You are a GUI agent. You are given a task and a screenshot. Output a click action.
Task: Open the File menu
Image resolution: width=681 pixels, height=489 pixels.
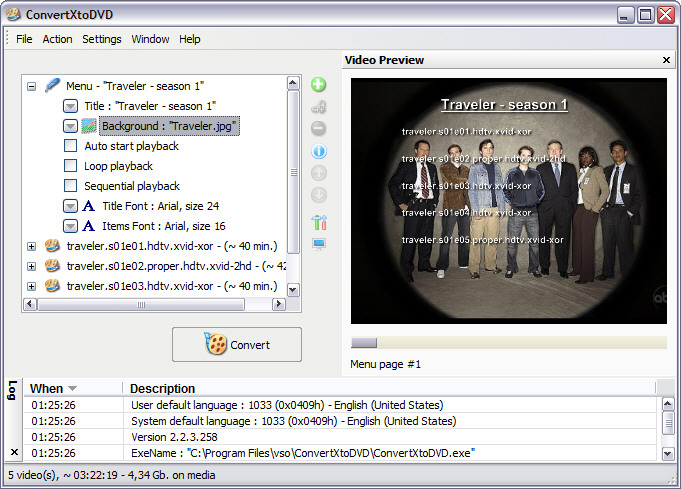coord(24,39)
